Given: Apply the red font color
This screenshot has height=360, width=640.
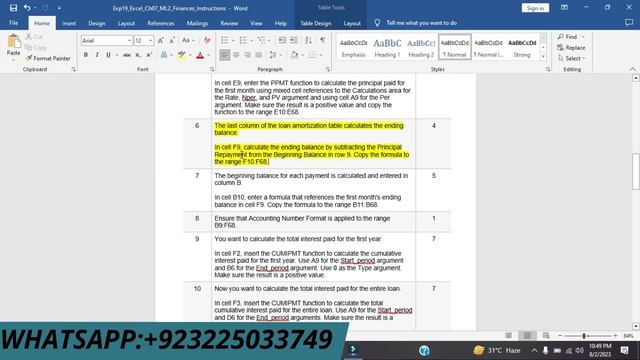Looking at the screenshot, I should [200, 55].
